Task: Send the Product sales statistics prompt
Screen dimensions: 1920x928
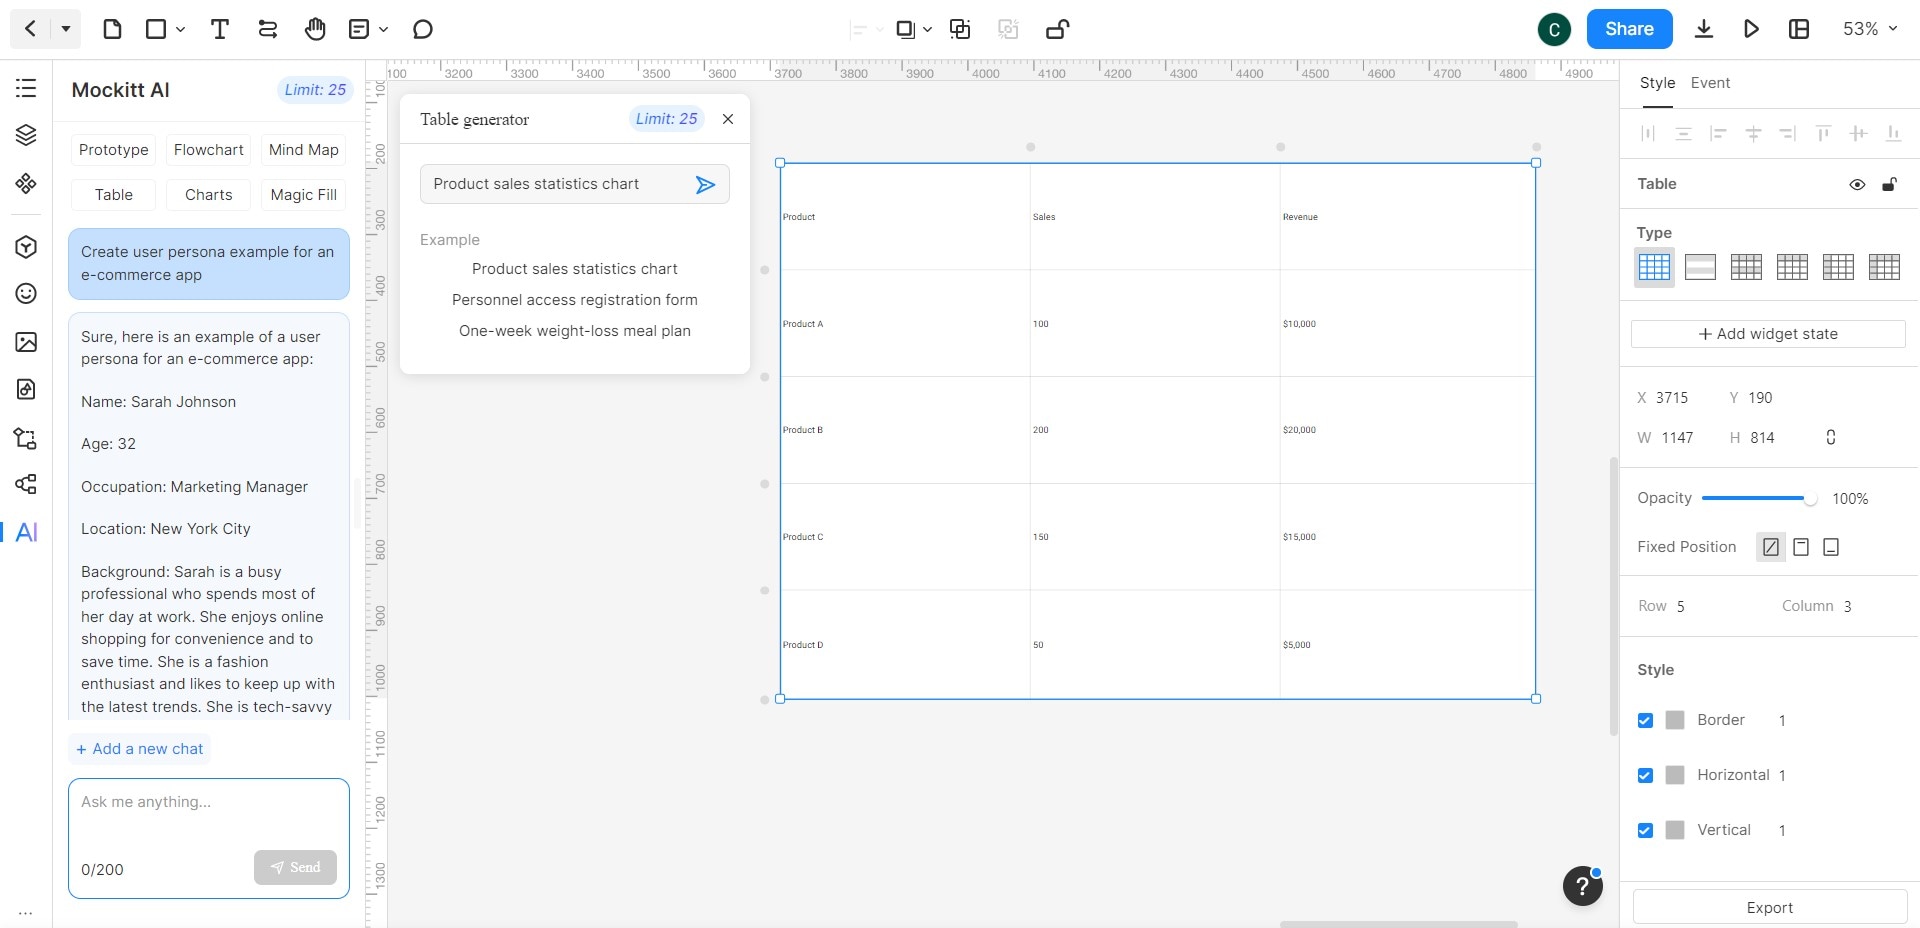Action: (705, 184)
